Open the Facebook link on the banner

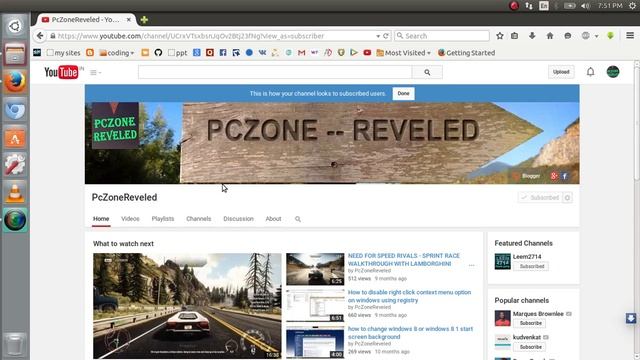point(564,176)
